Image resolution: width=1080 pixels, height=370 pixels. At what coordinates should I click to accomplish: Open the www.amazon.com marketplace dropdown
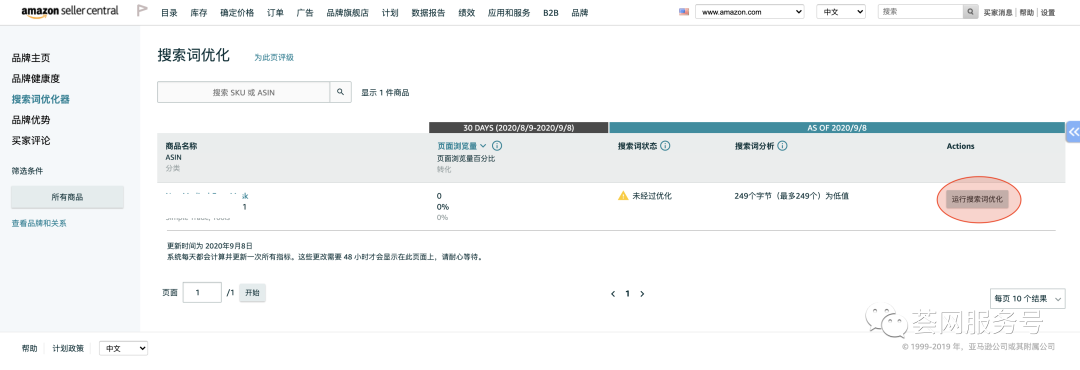[x=749, y=12]
